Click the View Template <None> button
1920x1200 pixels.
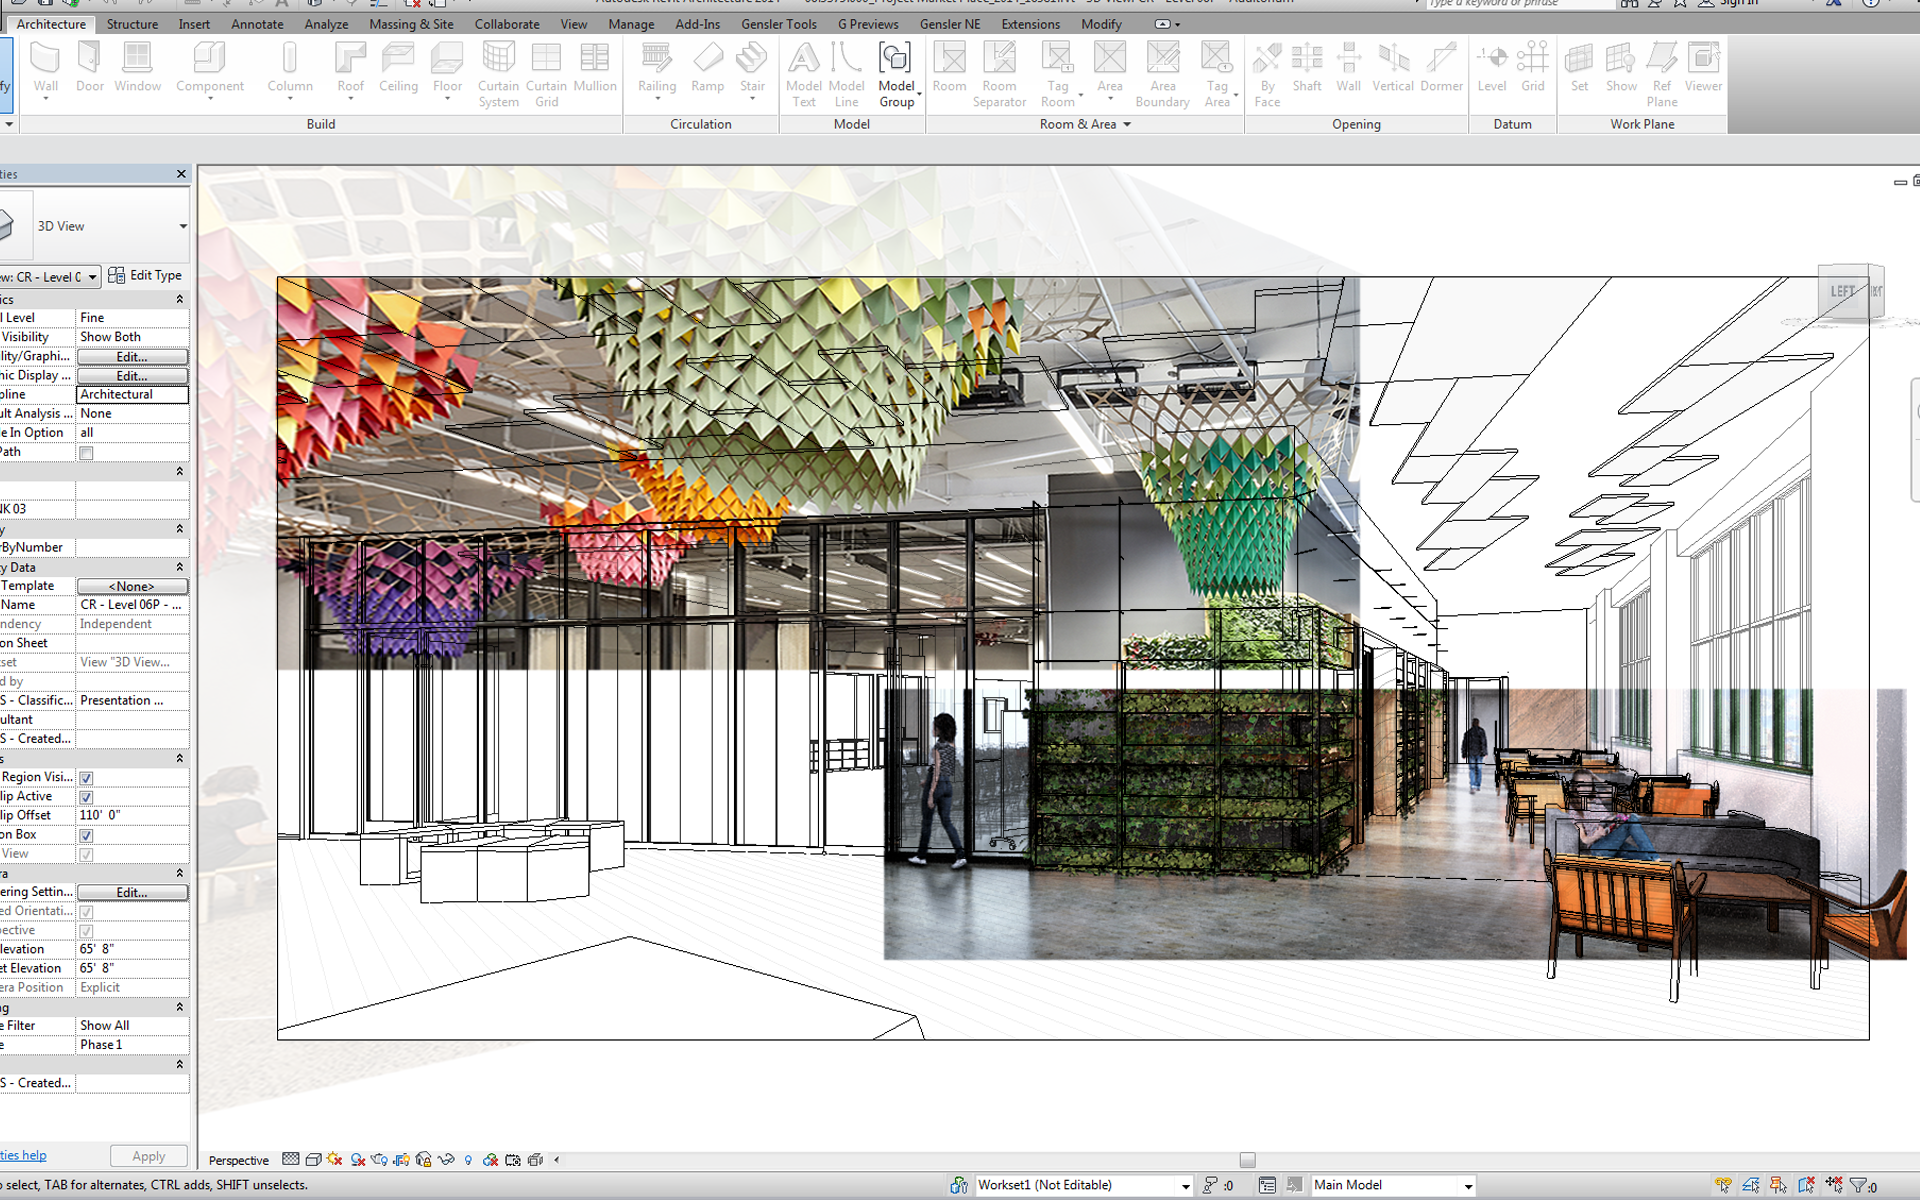coord(132,586)
